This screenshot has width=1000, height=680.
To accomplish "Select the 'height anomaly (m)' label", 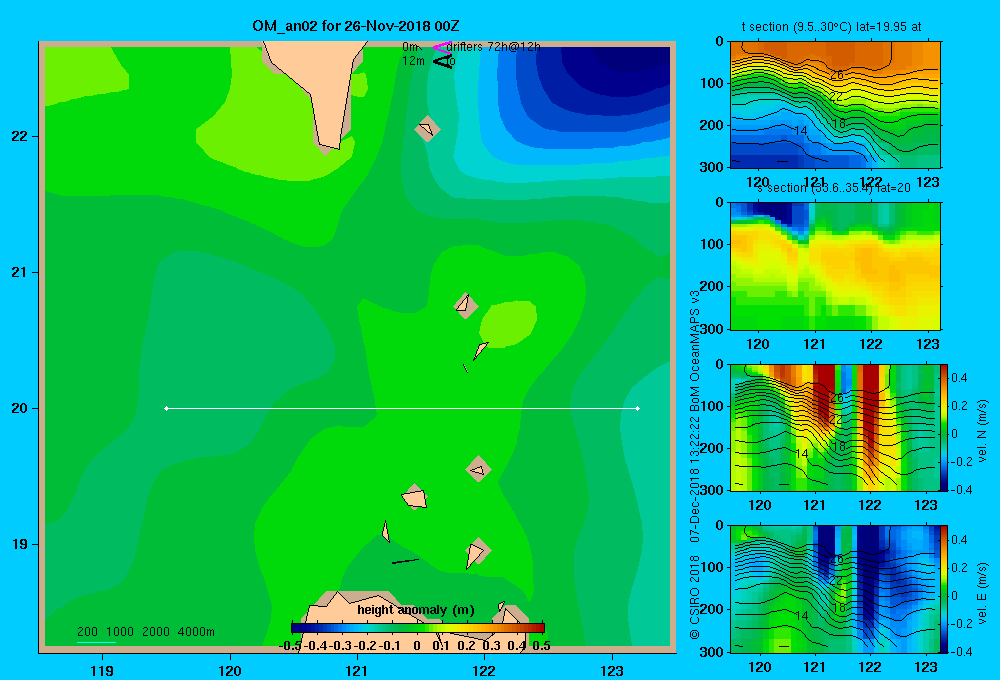I will [415, 610].
